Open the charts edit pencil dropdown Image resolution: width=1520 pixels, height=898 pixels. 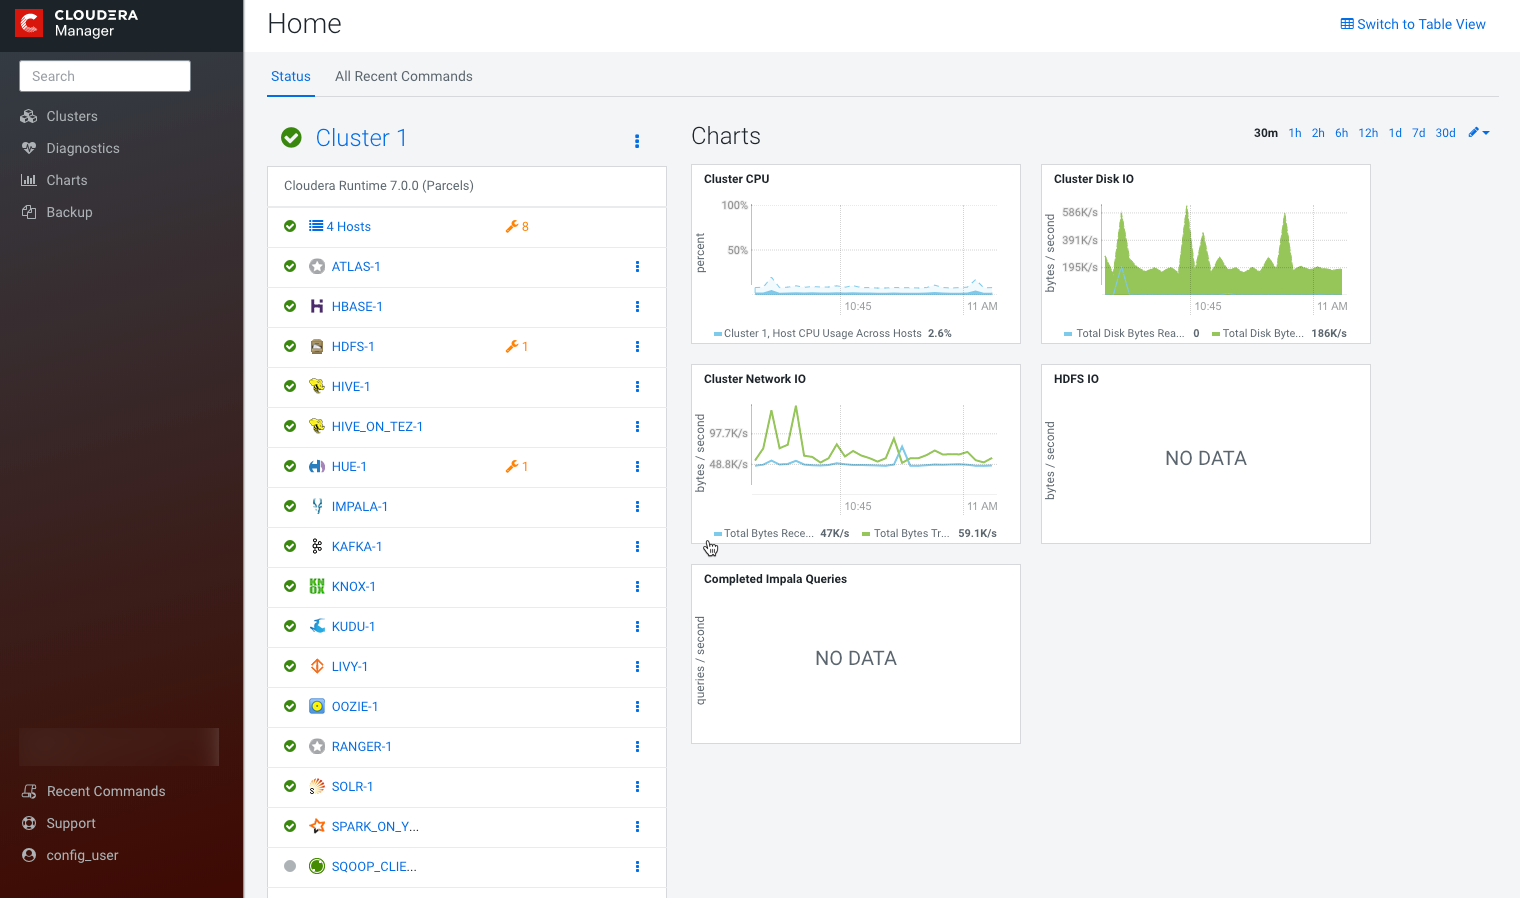click(1478, 133)
